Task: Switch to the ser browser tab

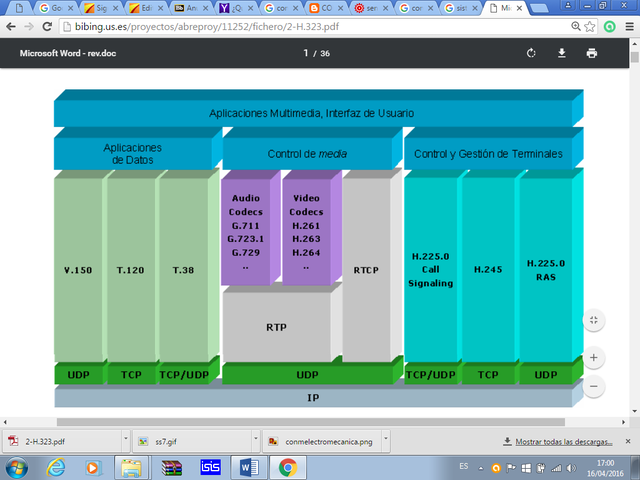Action: tap(370, 8)
